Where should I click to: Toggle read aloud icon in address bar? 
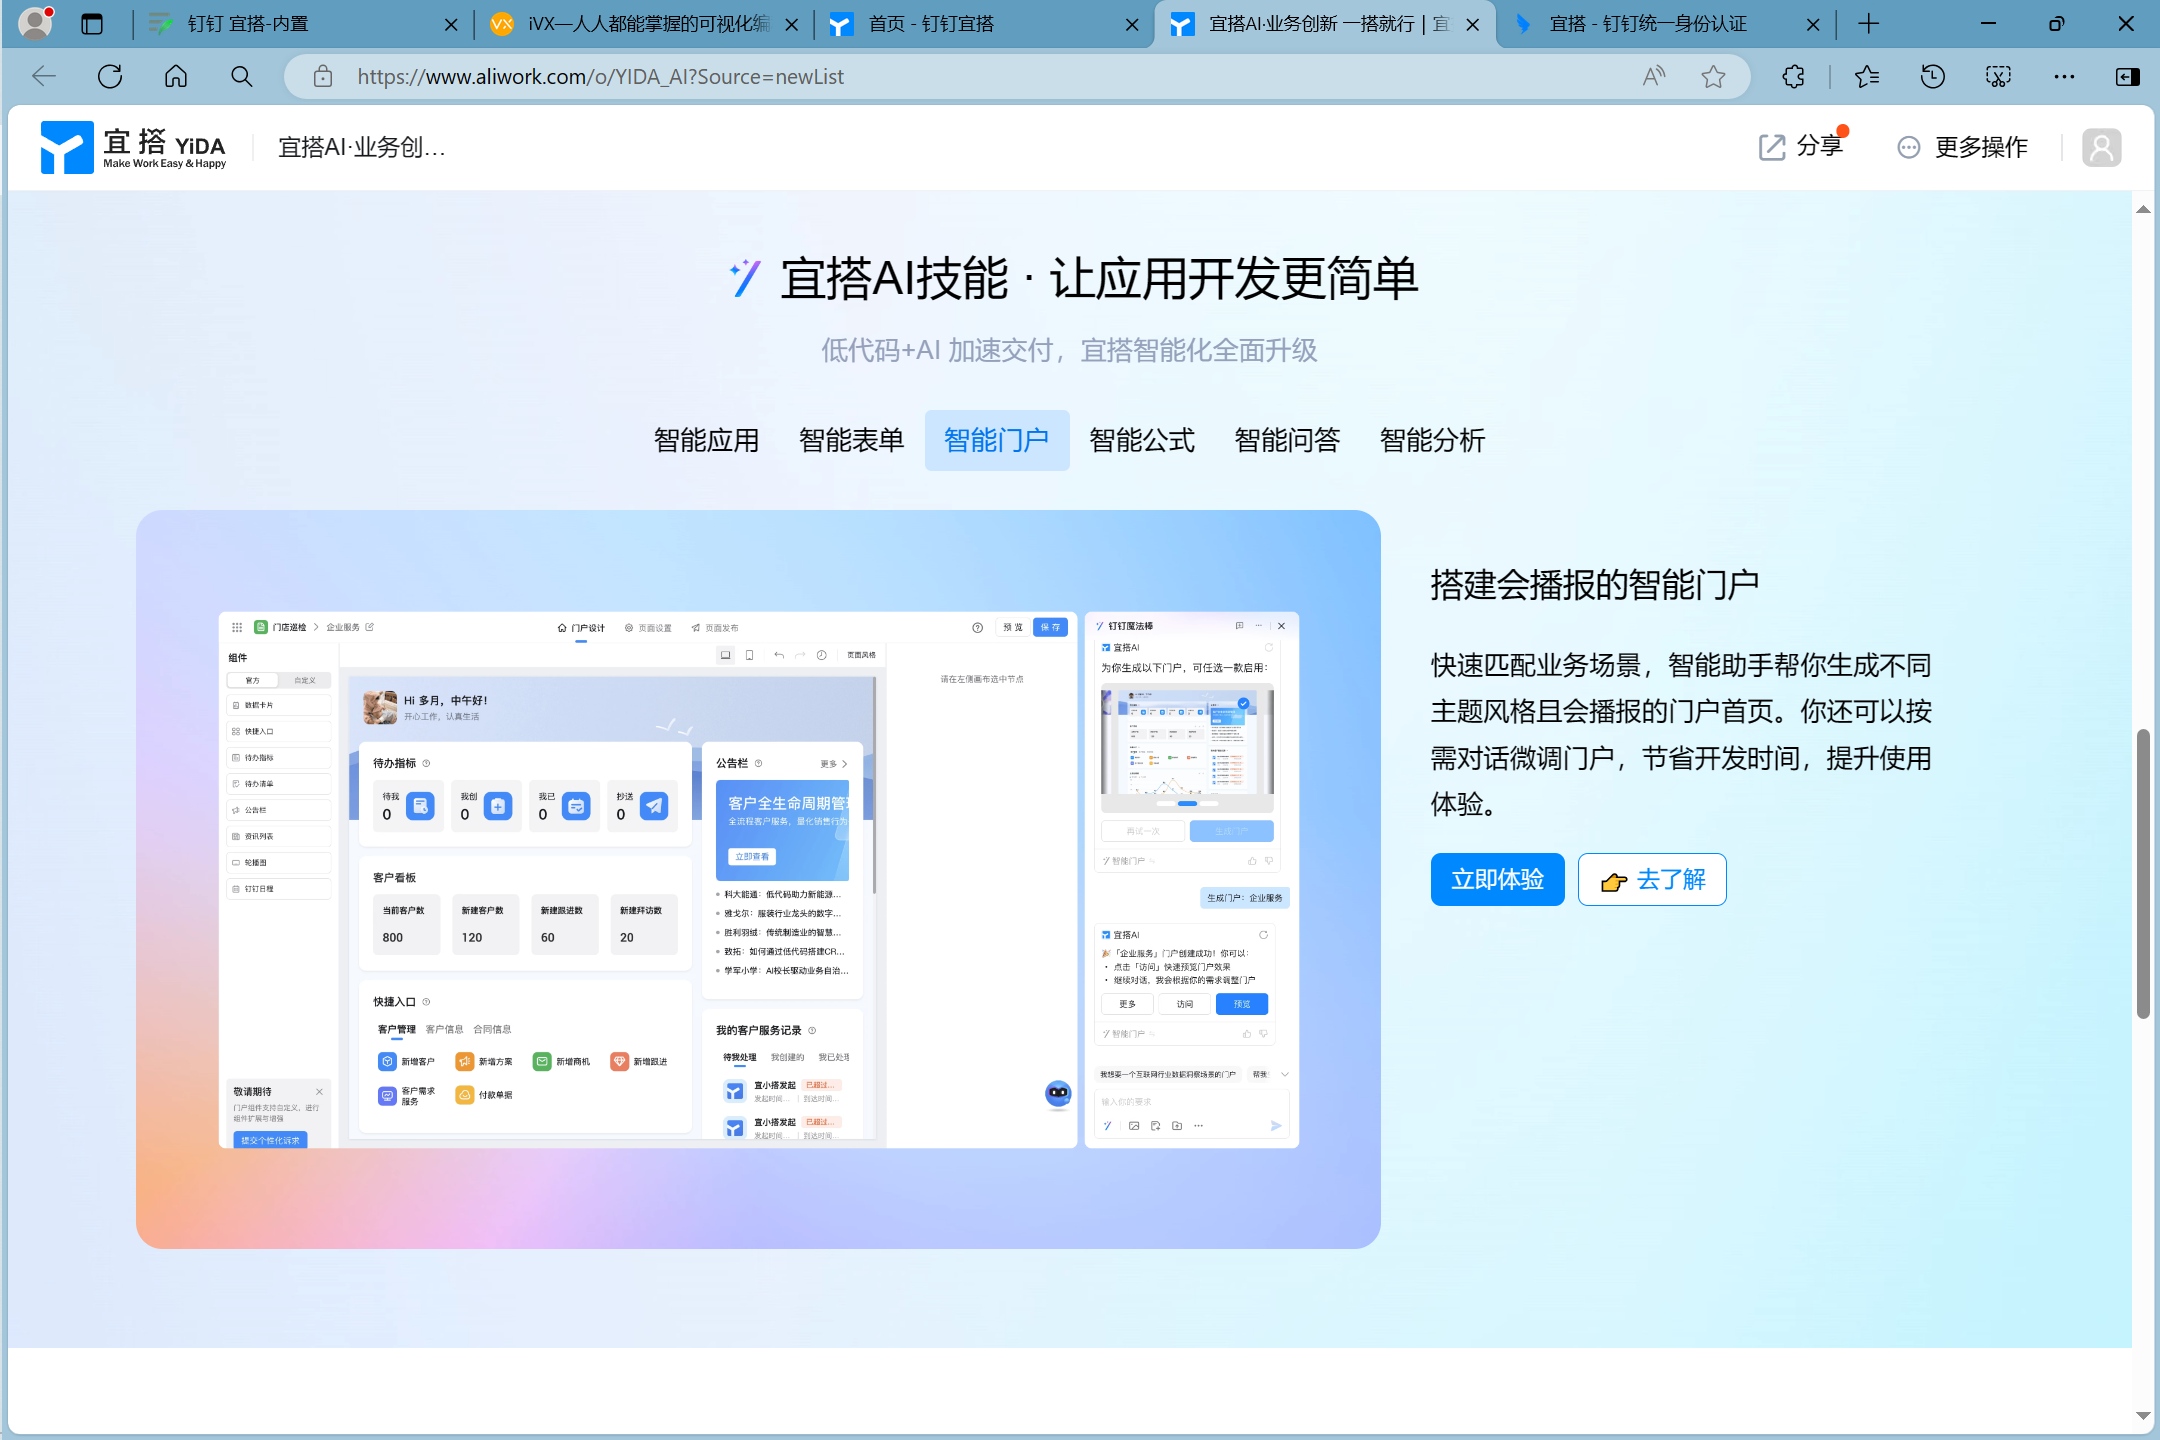click(x=1654, y=76)
